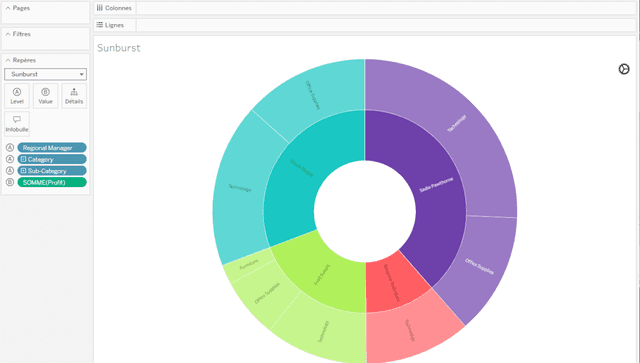Expand the plus icon on Sub-Category pill
640x363 pixels.
point(24,171)
